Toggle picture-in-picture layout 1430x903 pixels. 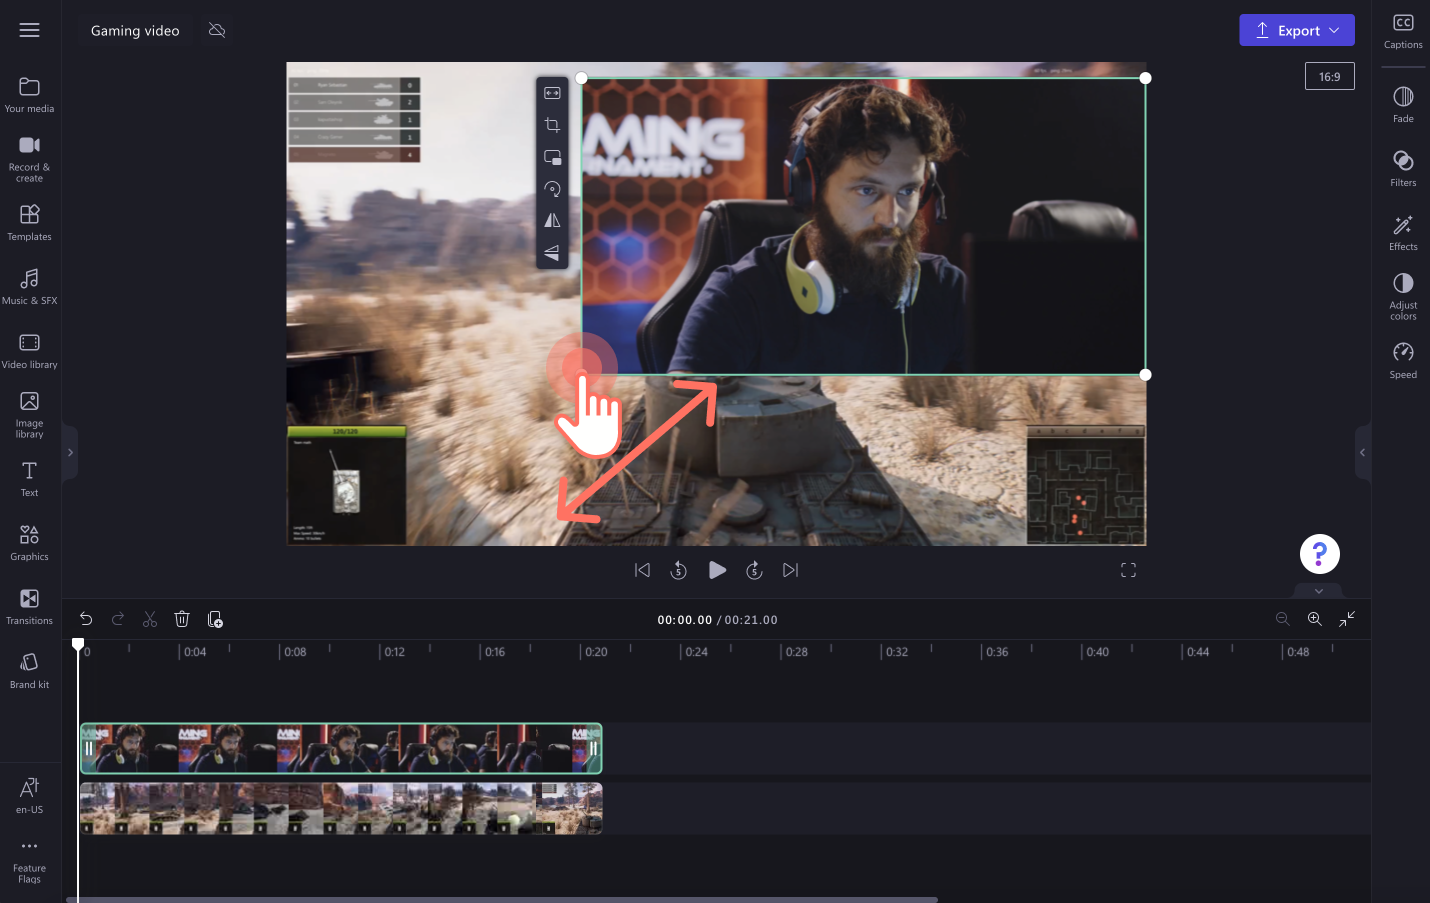[552, 157]
